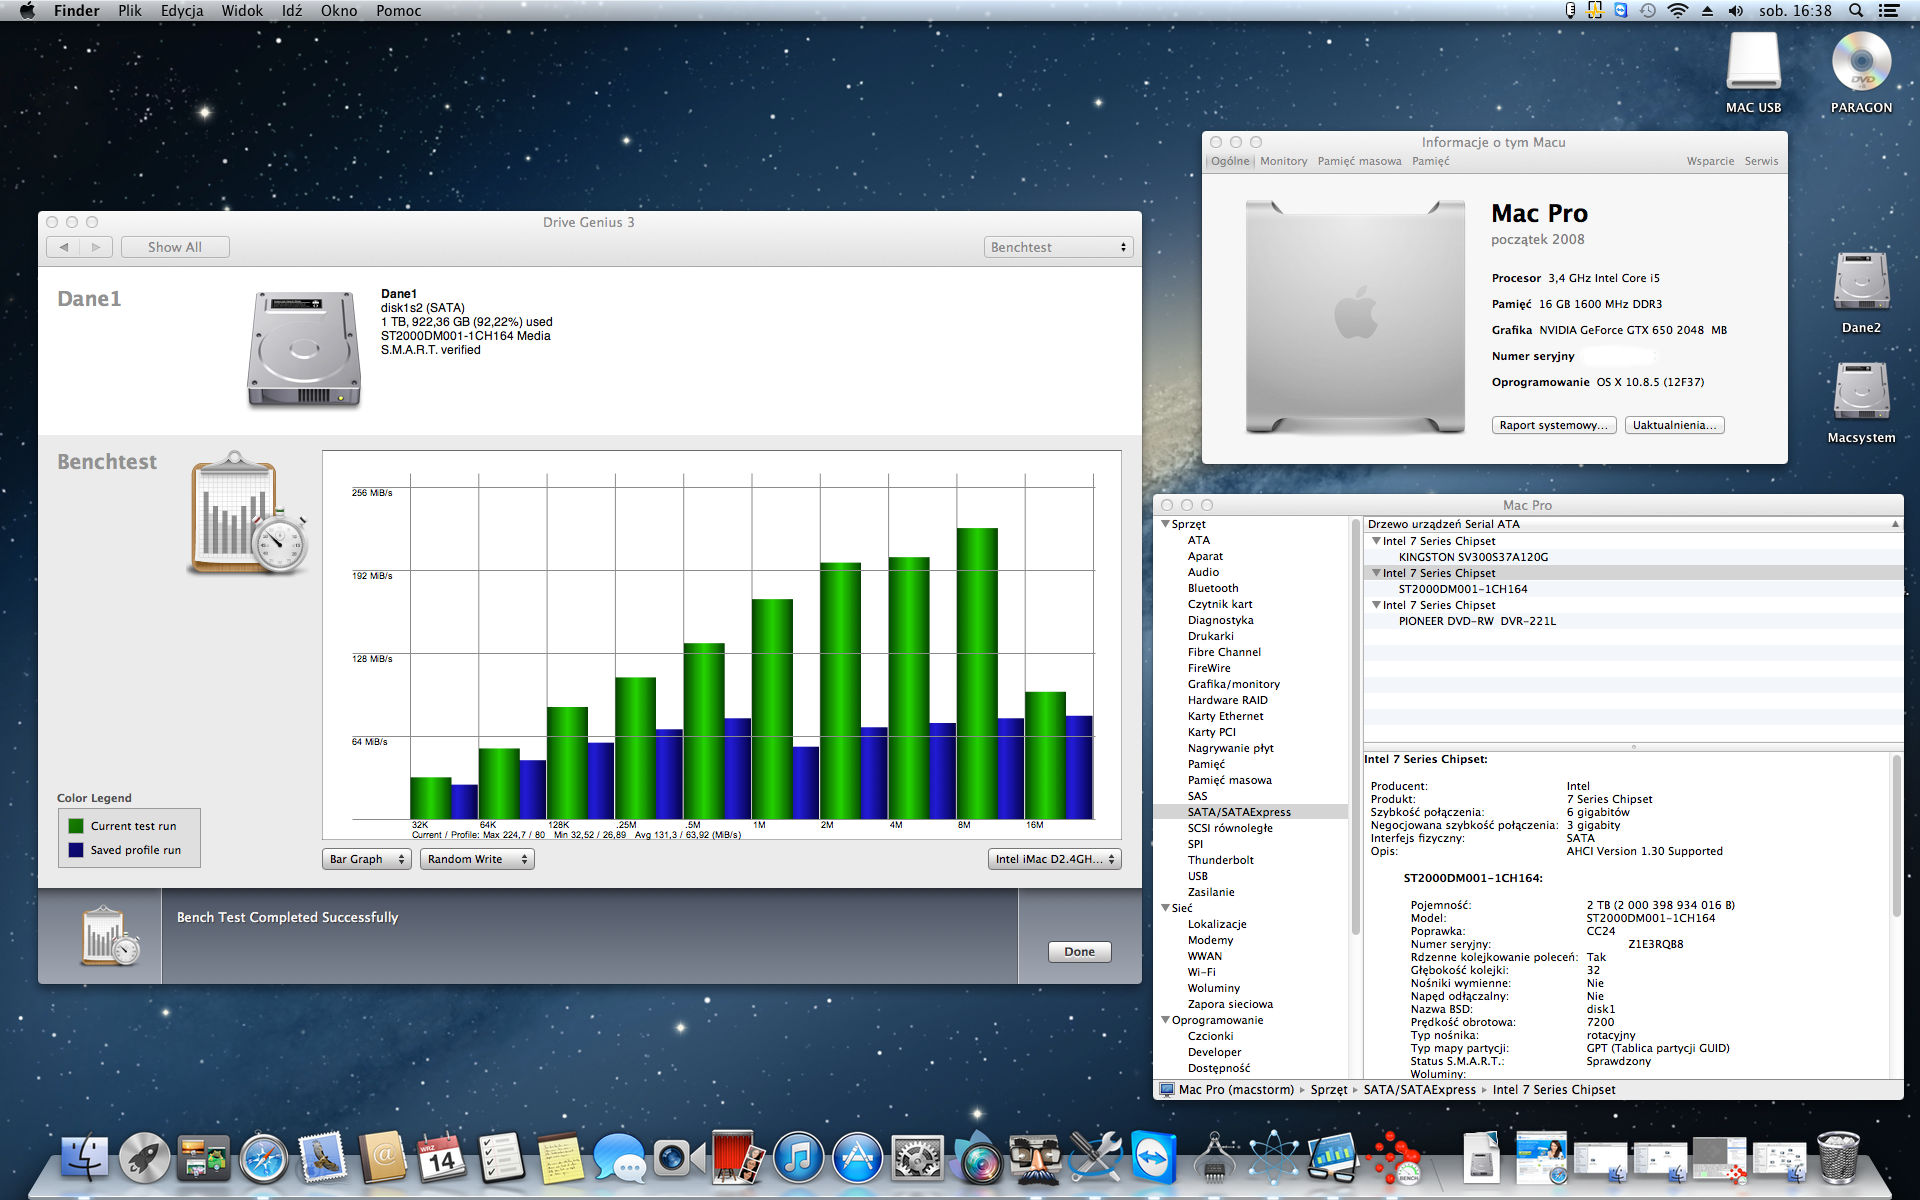Open the Bar Graph type dropdown
Image resolution: width=1920 pixels, height=1200 pixels.
coord(367,859)
